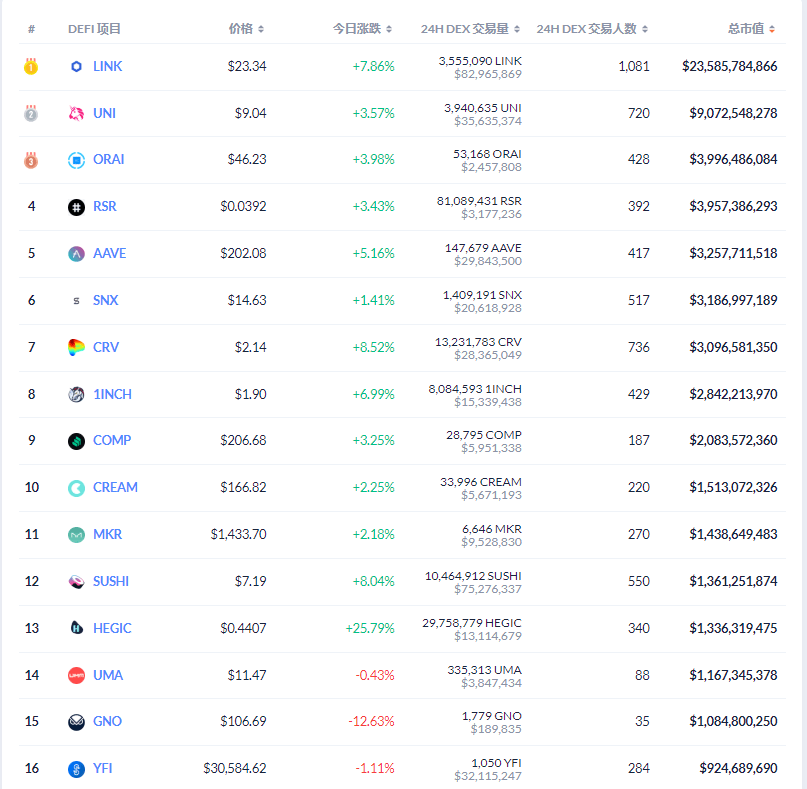
Task: Click COMP trader count 187
Action: (x=639, y=441)
